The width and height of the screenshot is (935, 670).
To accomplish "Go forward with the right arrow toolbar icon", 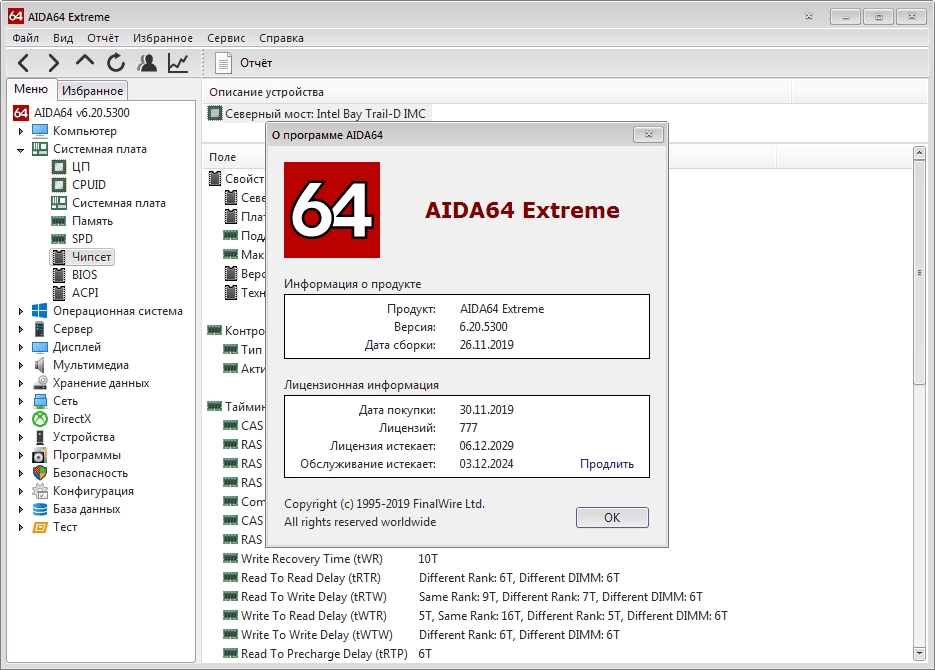I will [x=54, y=63].
